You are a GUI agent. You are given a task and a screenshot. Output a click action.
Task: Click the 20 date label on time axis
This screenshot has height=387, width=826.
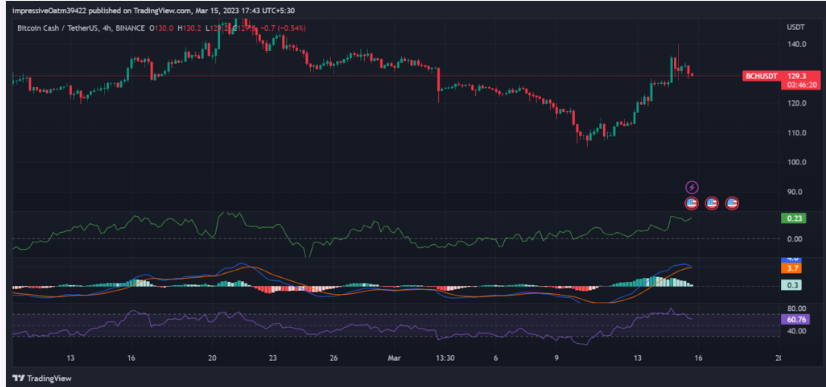pos(212,358)
